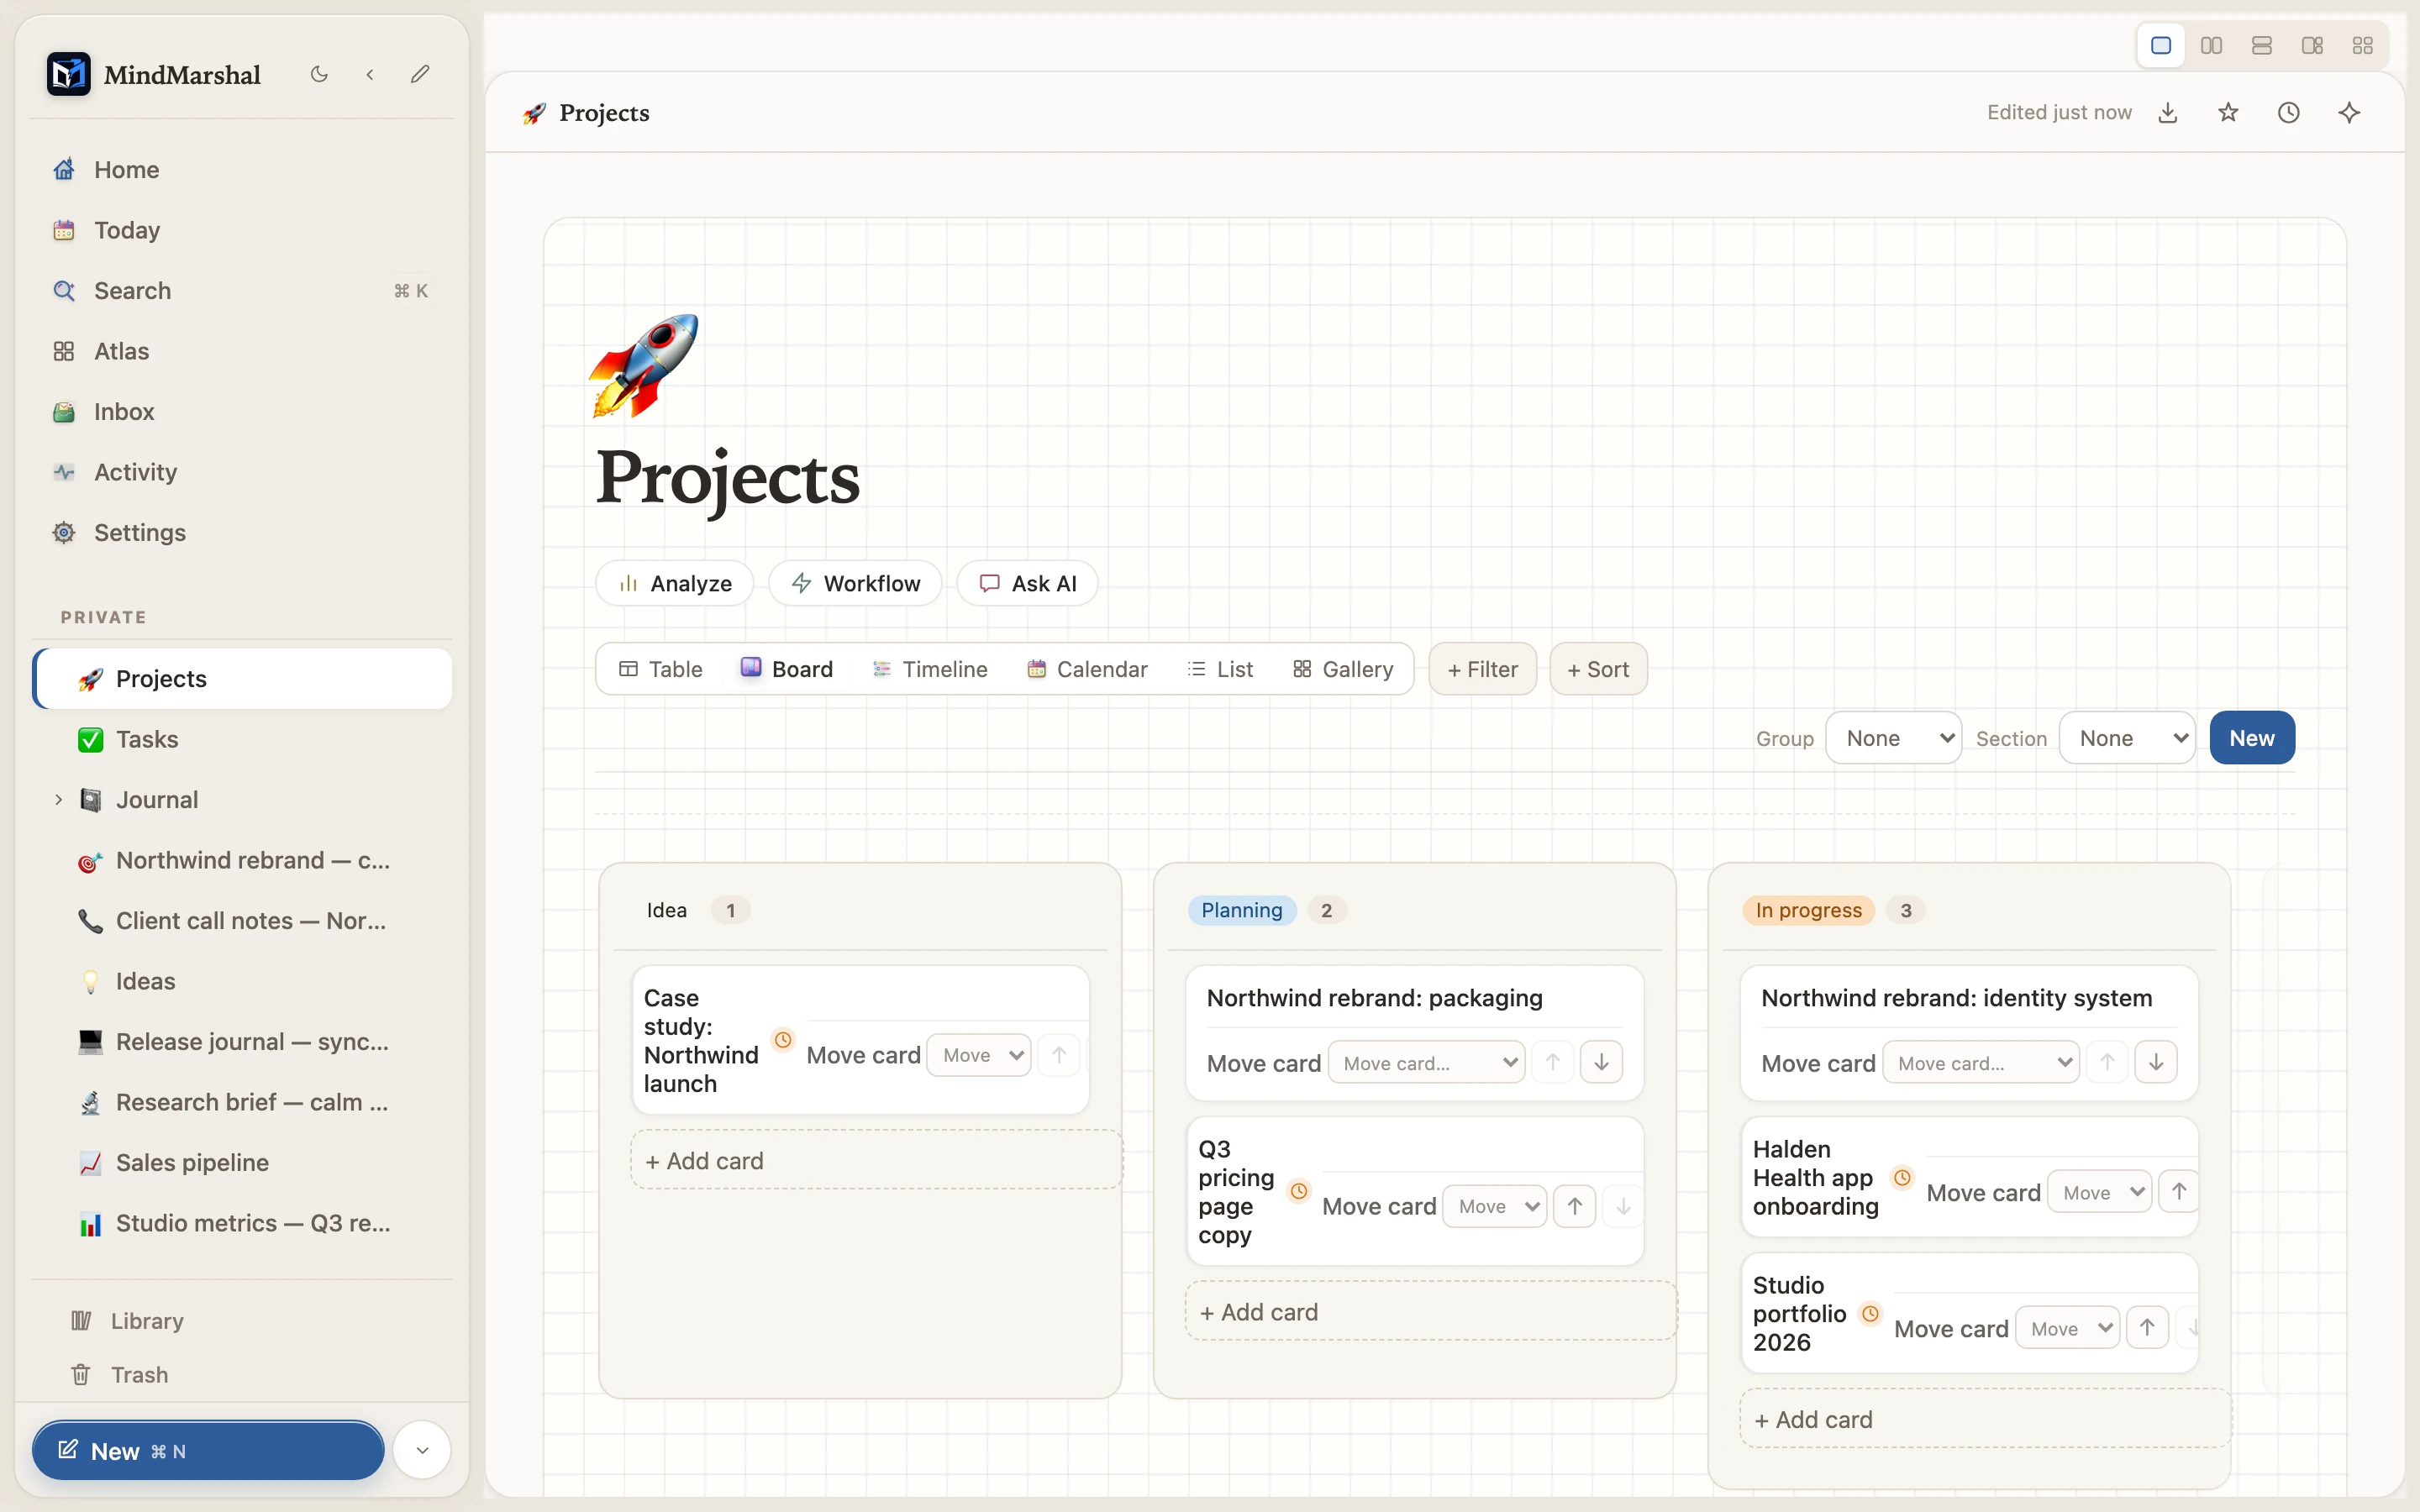Open the Section dropdown
The image size is (2420, 1512).
tap(2127, 739)
